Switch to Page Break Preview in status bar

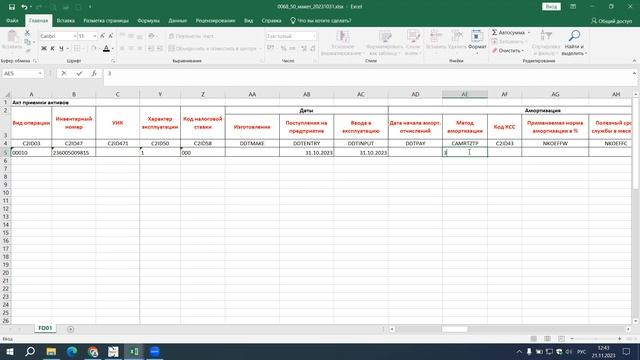tap(561, 339)
